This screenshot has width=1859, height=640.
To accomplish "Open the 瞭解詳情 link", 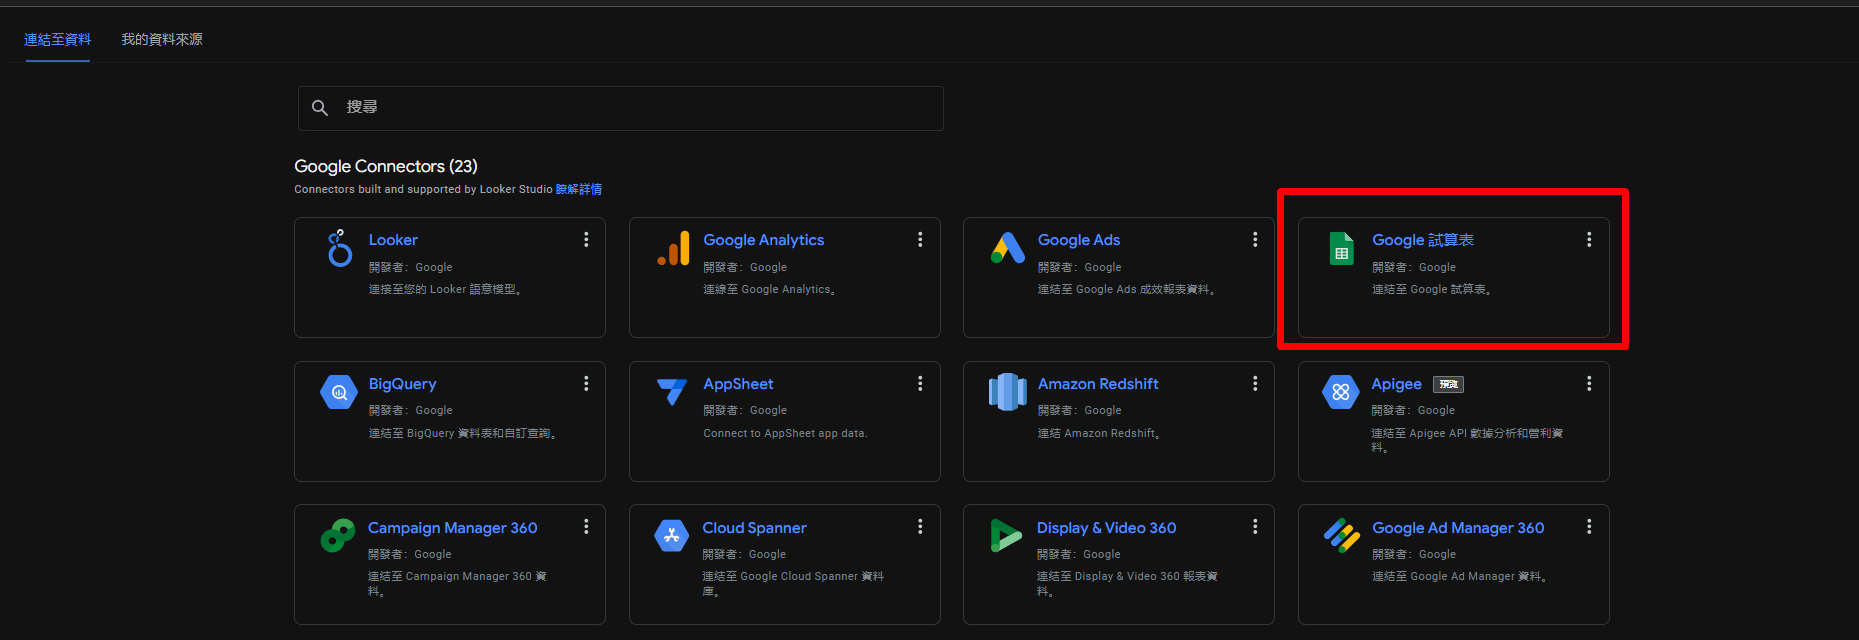I will point(579,189).
